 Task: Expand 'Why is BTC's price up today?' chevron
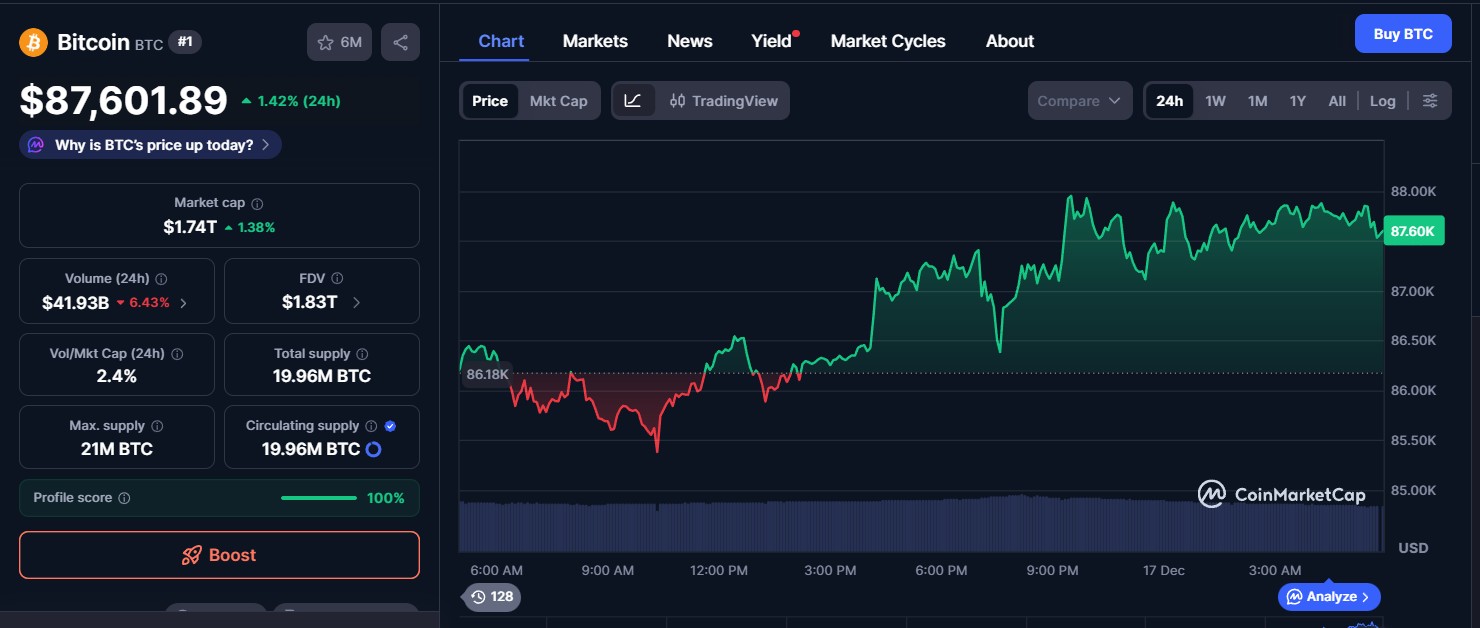click(x=266, y=144)
